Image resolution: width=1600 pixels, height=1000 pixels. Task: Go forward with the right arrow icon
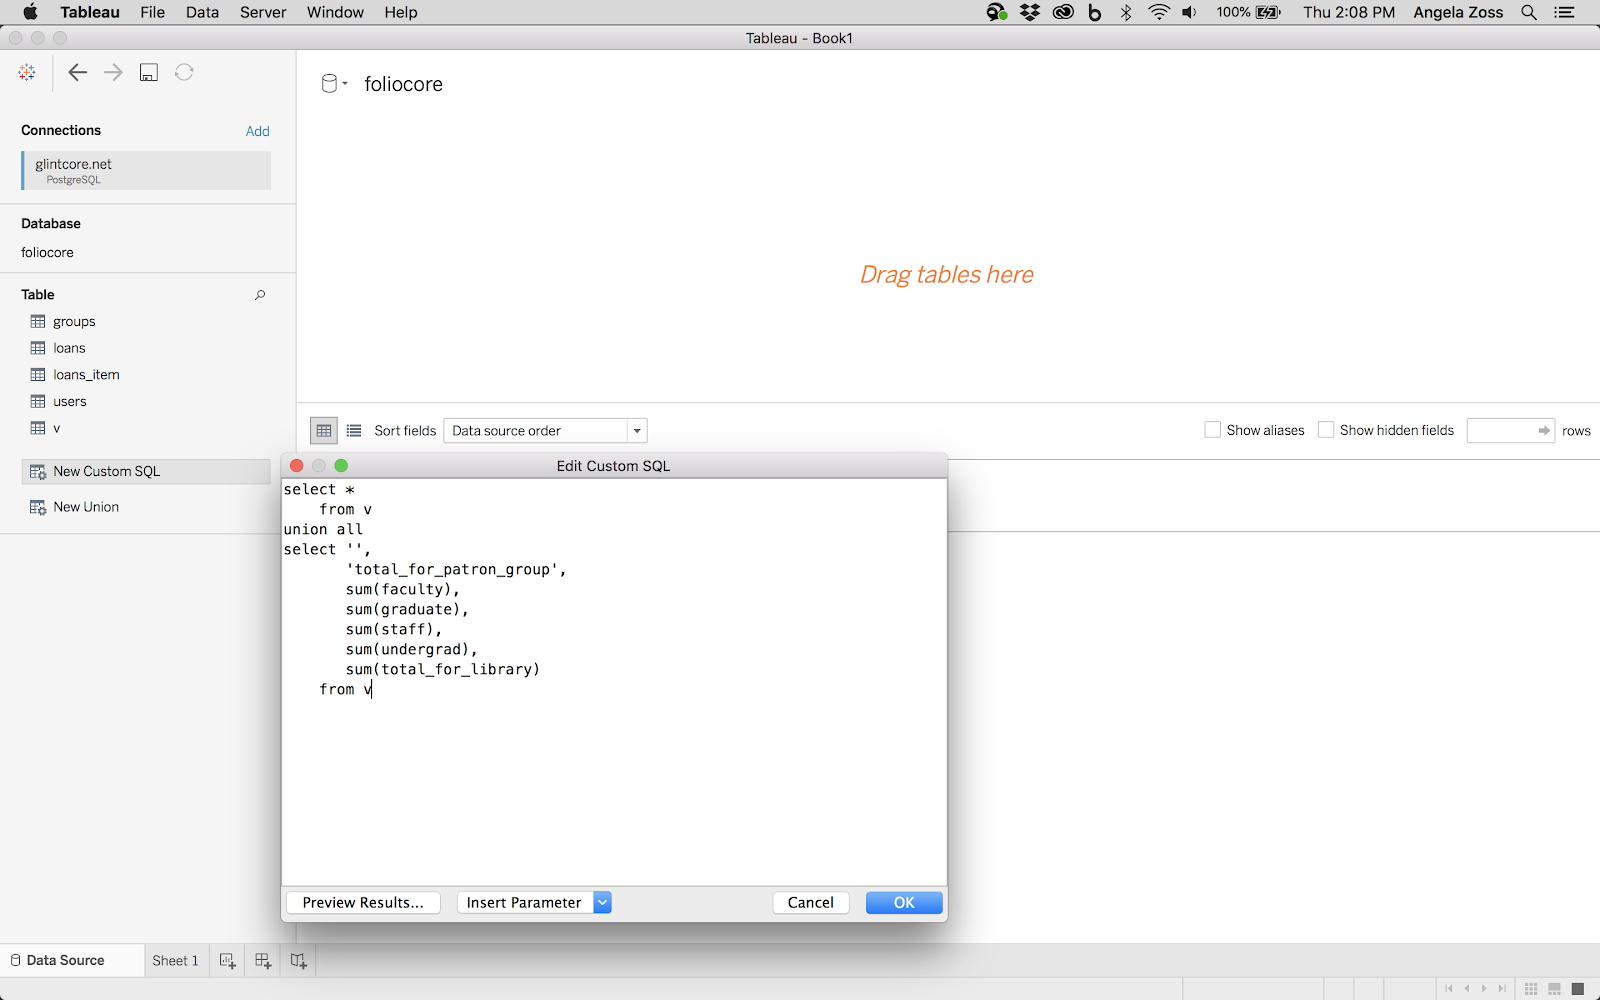pos(113,72)
